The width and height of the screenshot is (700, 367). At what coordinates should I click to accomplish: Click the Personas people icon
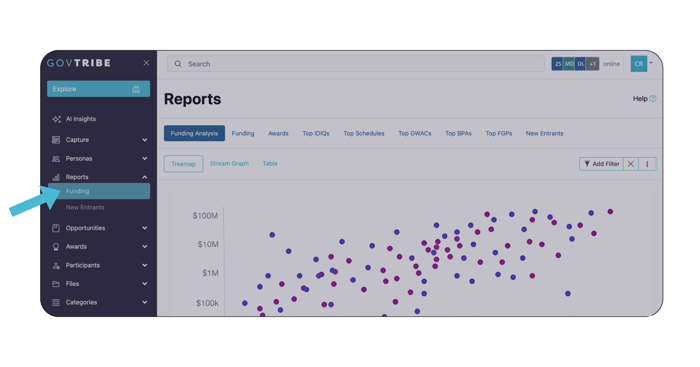pyautogui.click(x=56, y=158)
